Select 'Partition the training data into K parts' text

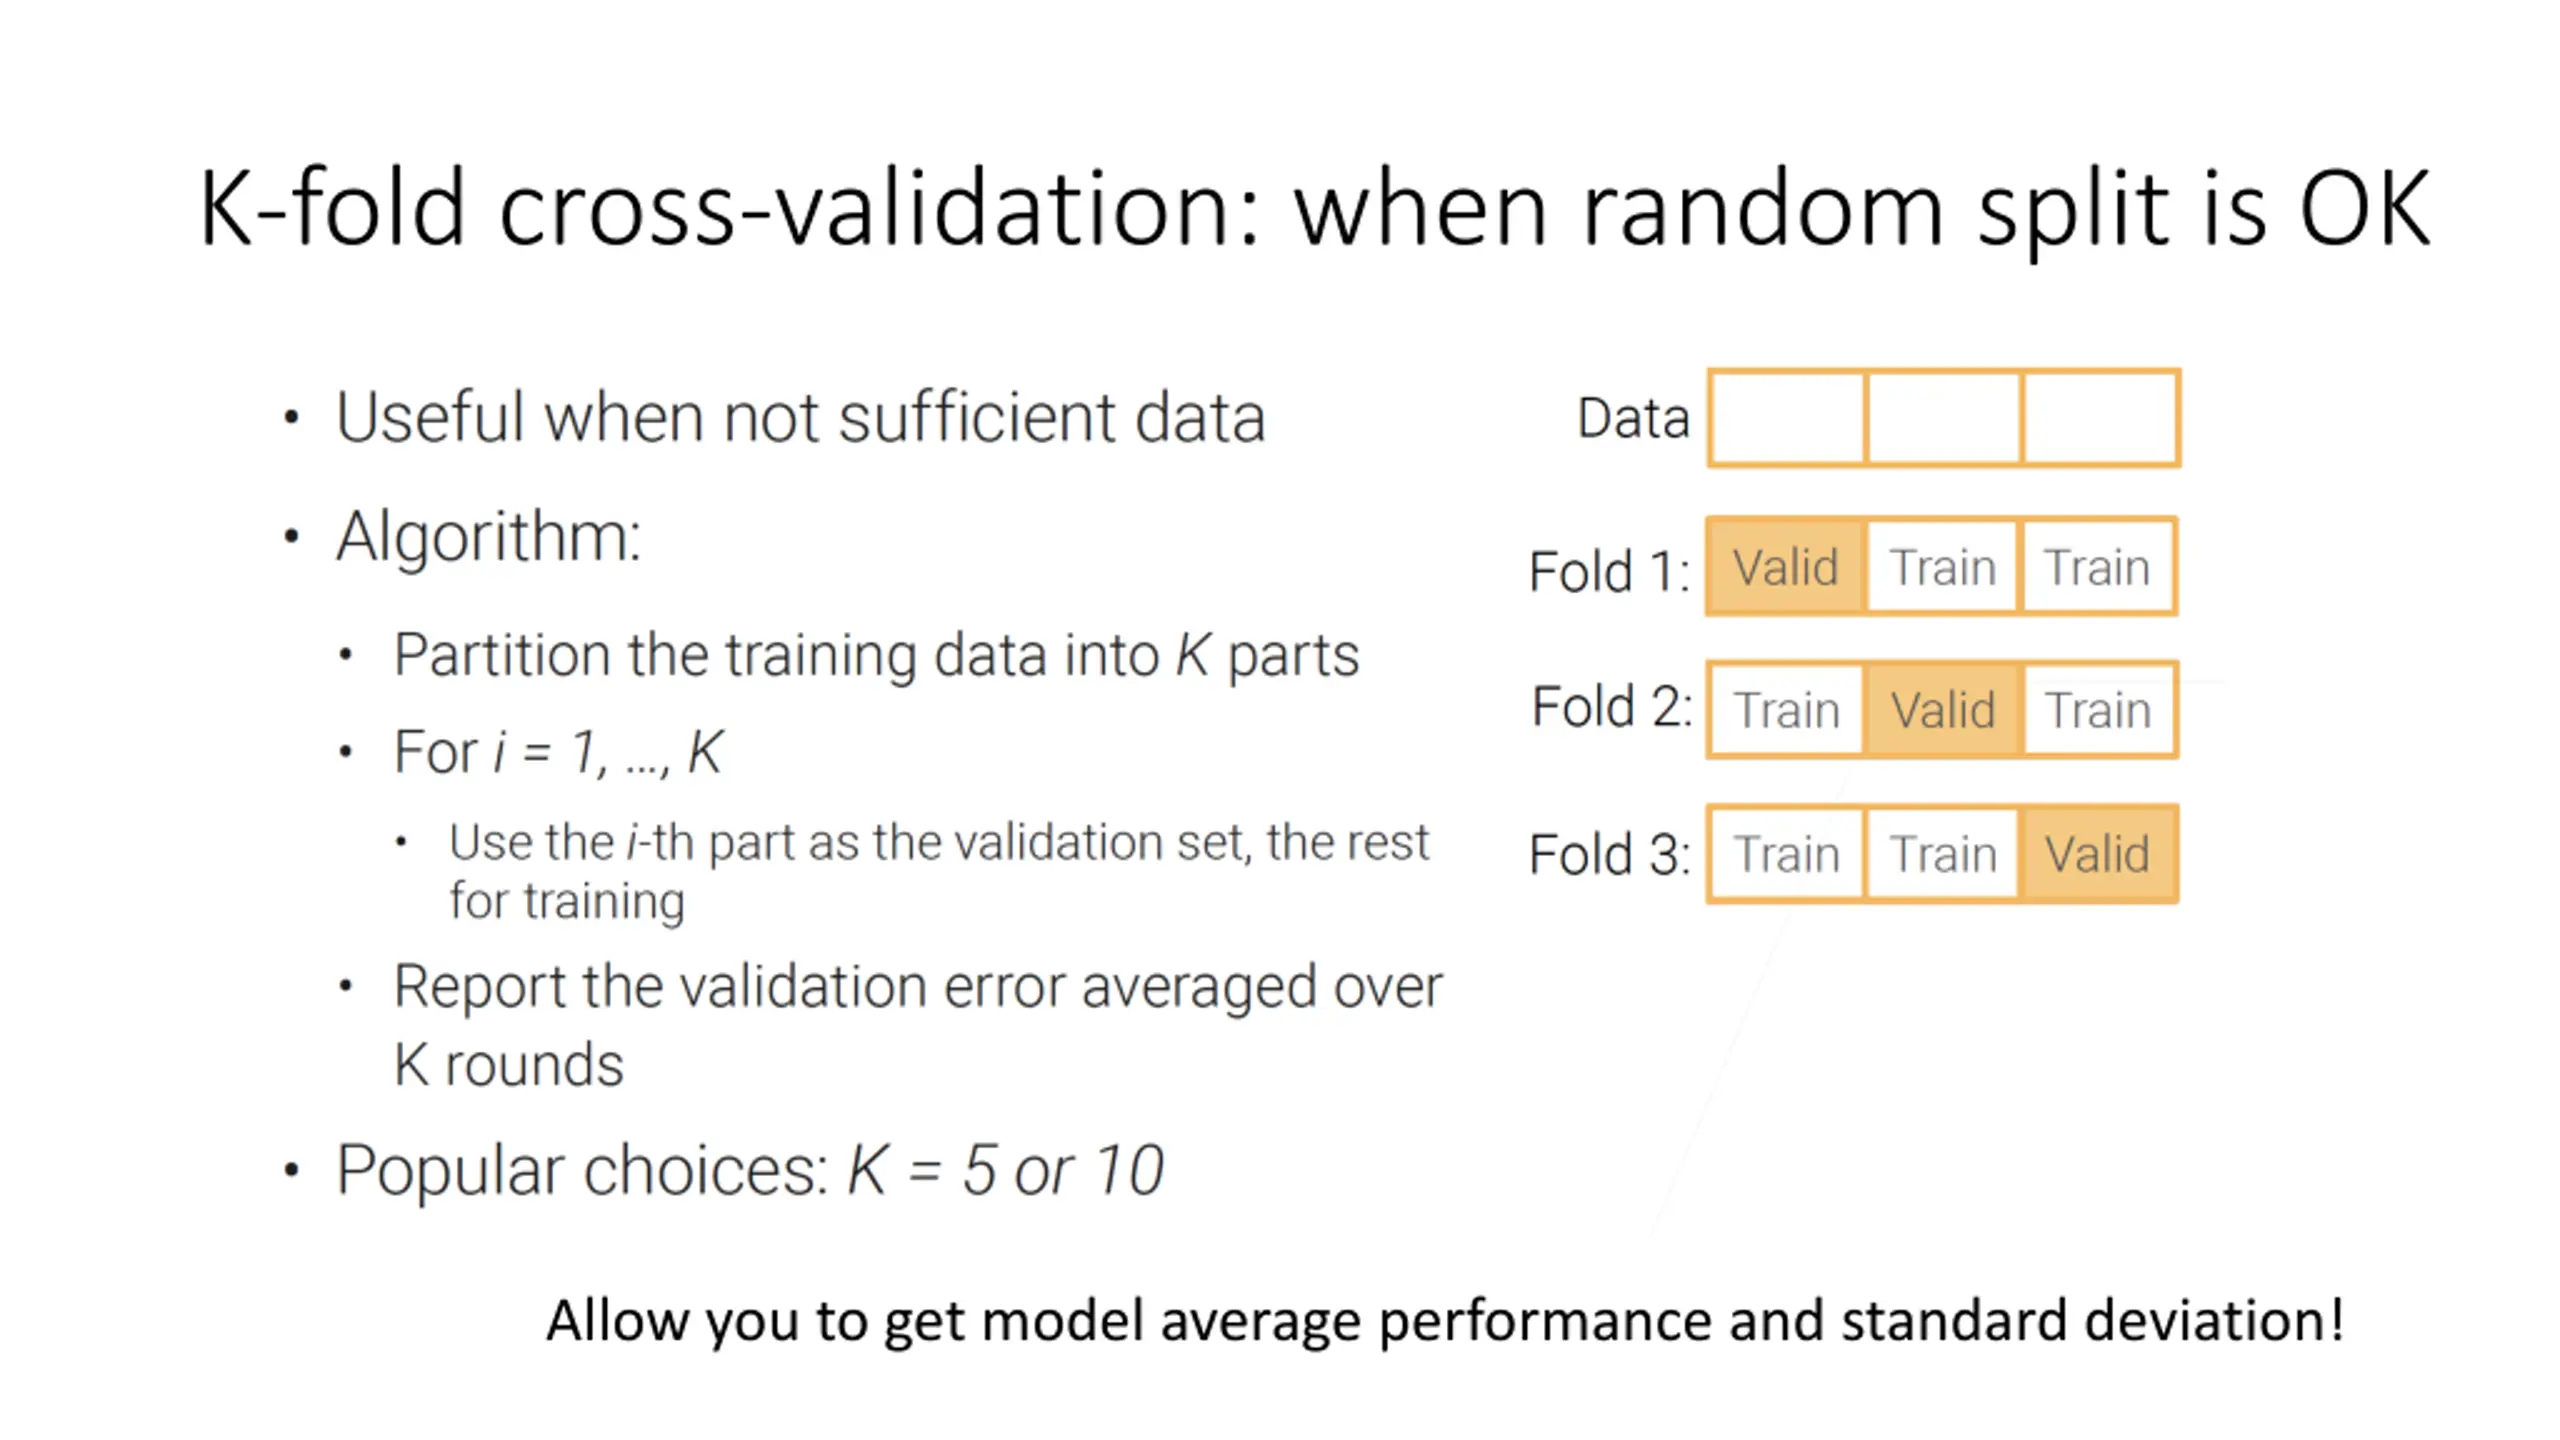pyautogui.click(x=876, y=656)
